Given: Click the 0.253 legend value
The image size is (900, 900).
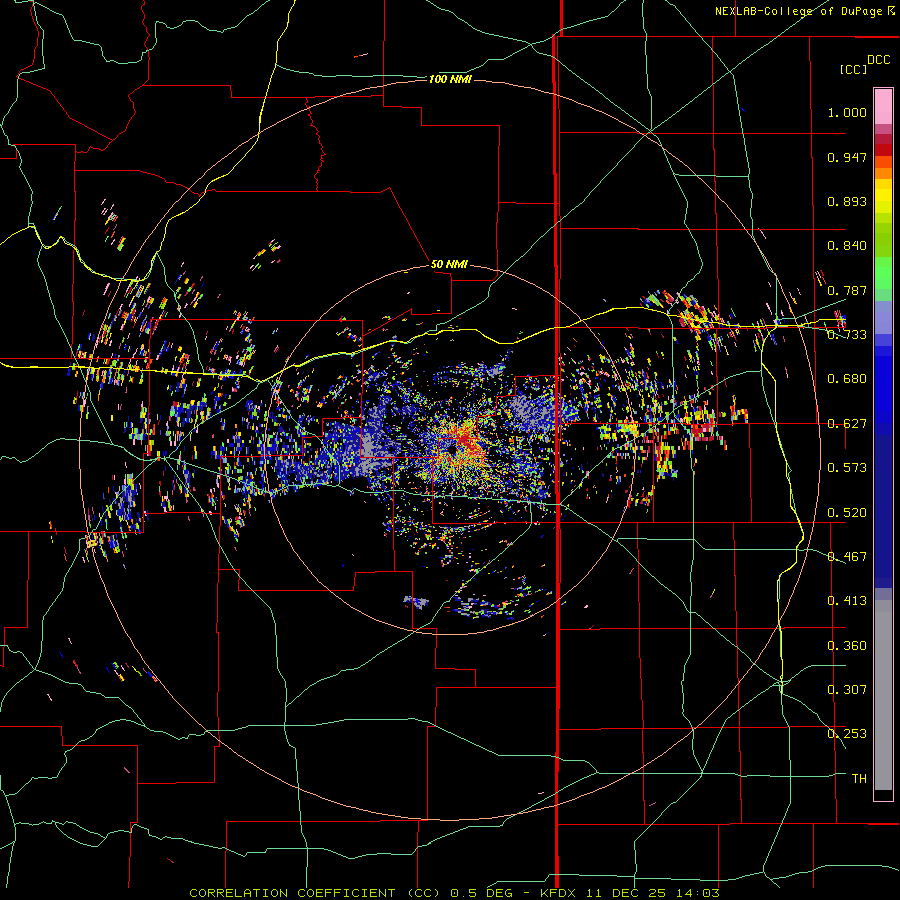Looking at the screenshot, I should (847, 734).
